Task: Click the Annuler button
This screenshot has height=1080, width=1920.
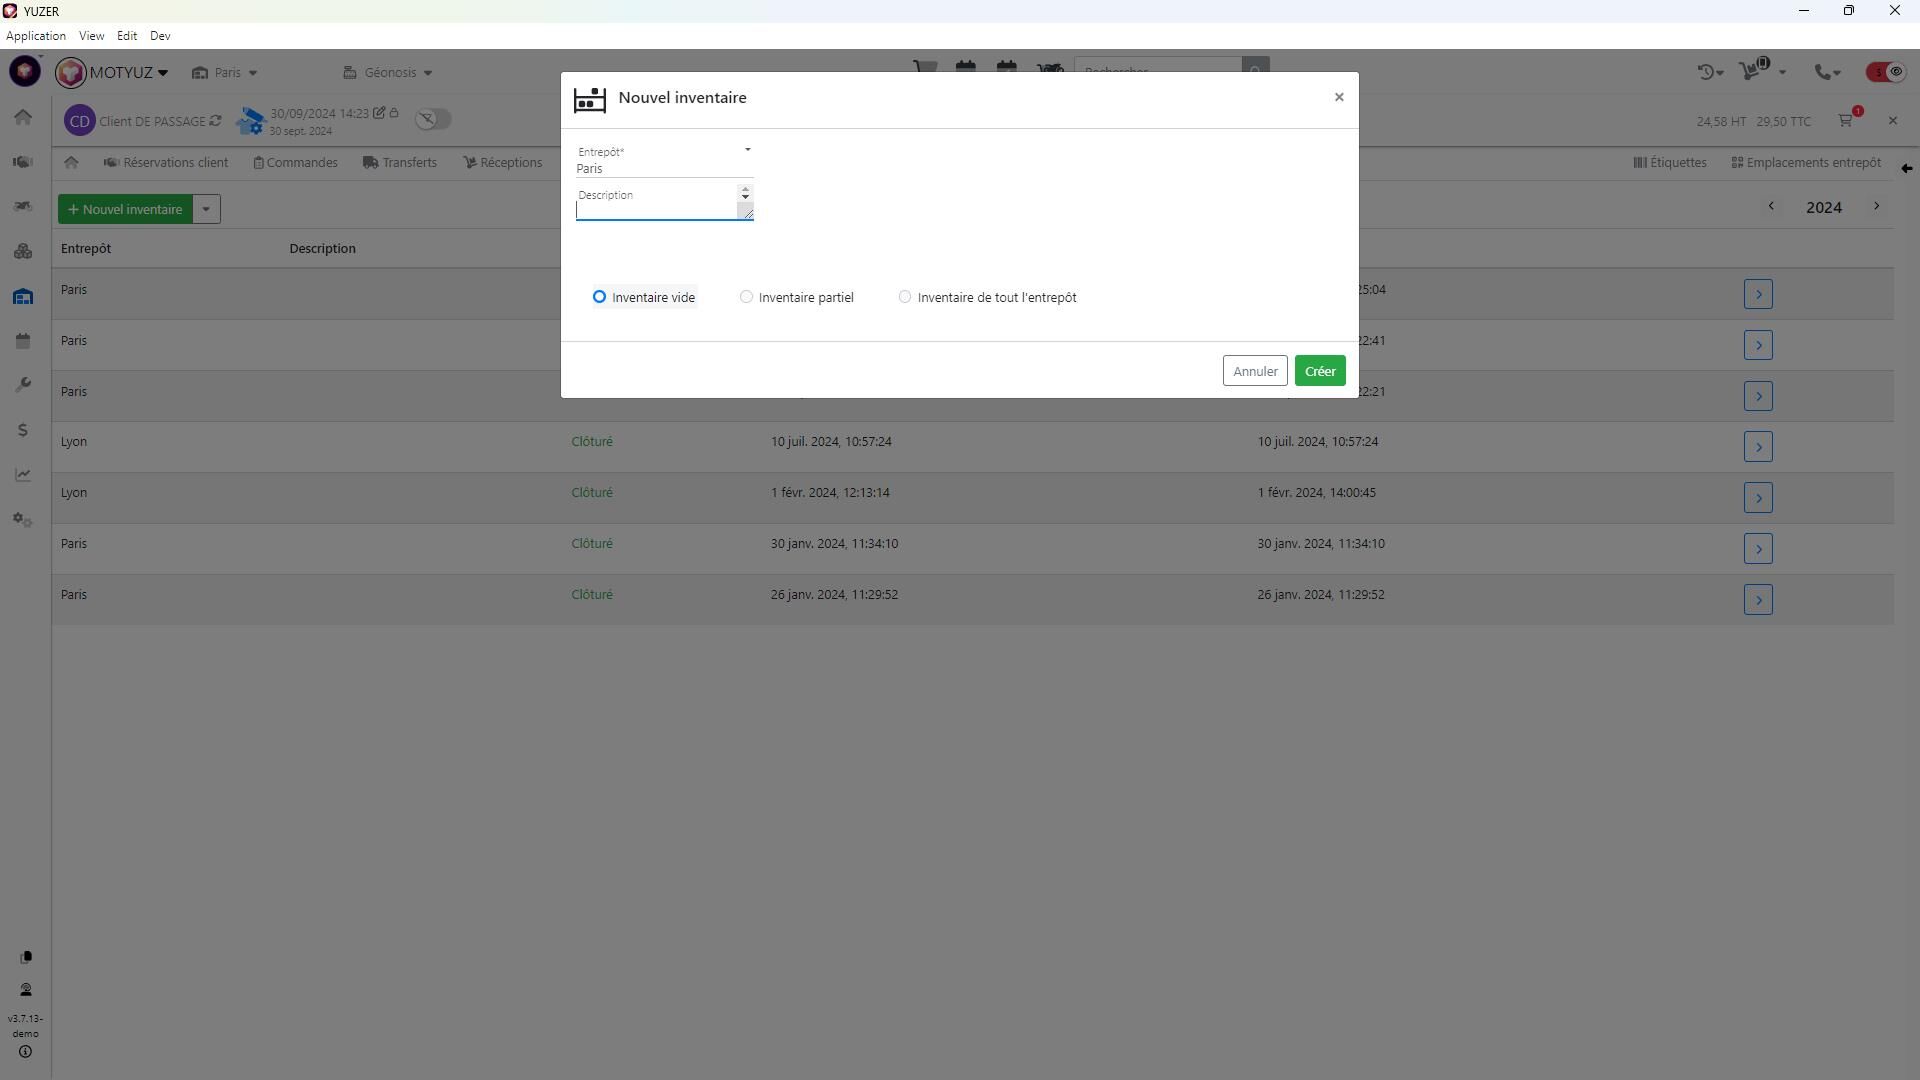Action: (x=1254, y=371)
